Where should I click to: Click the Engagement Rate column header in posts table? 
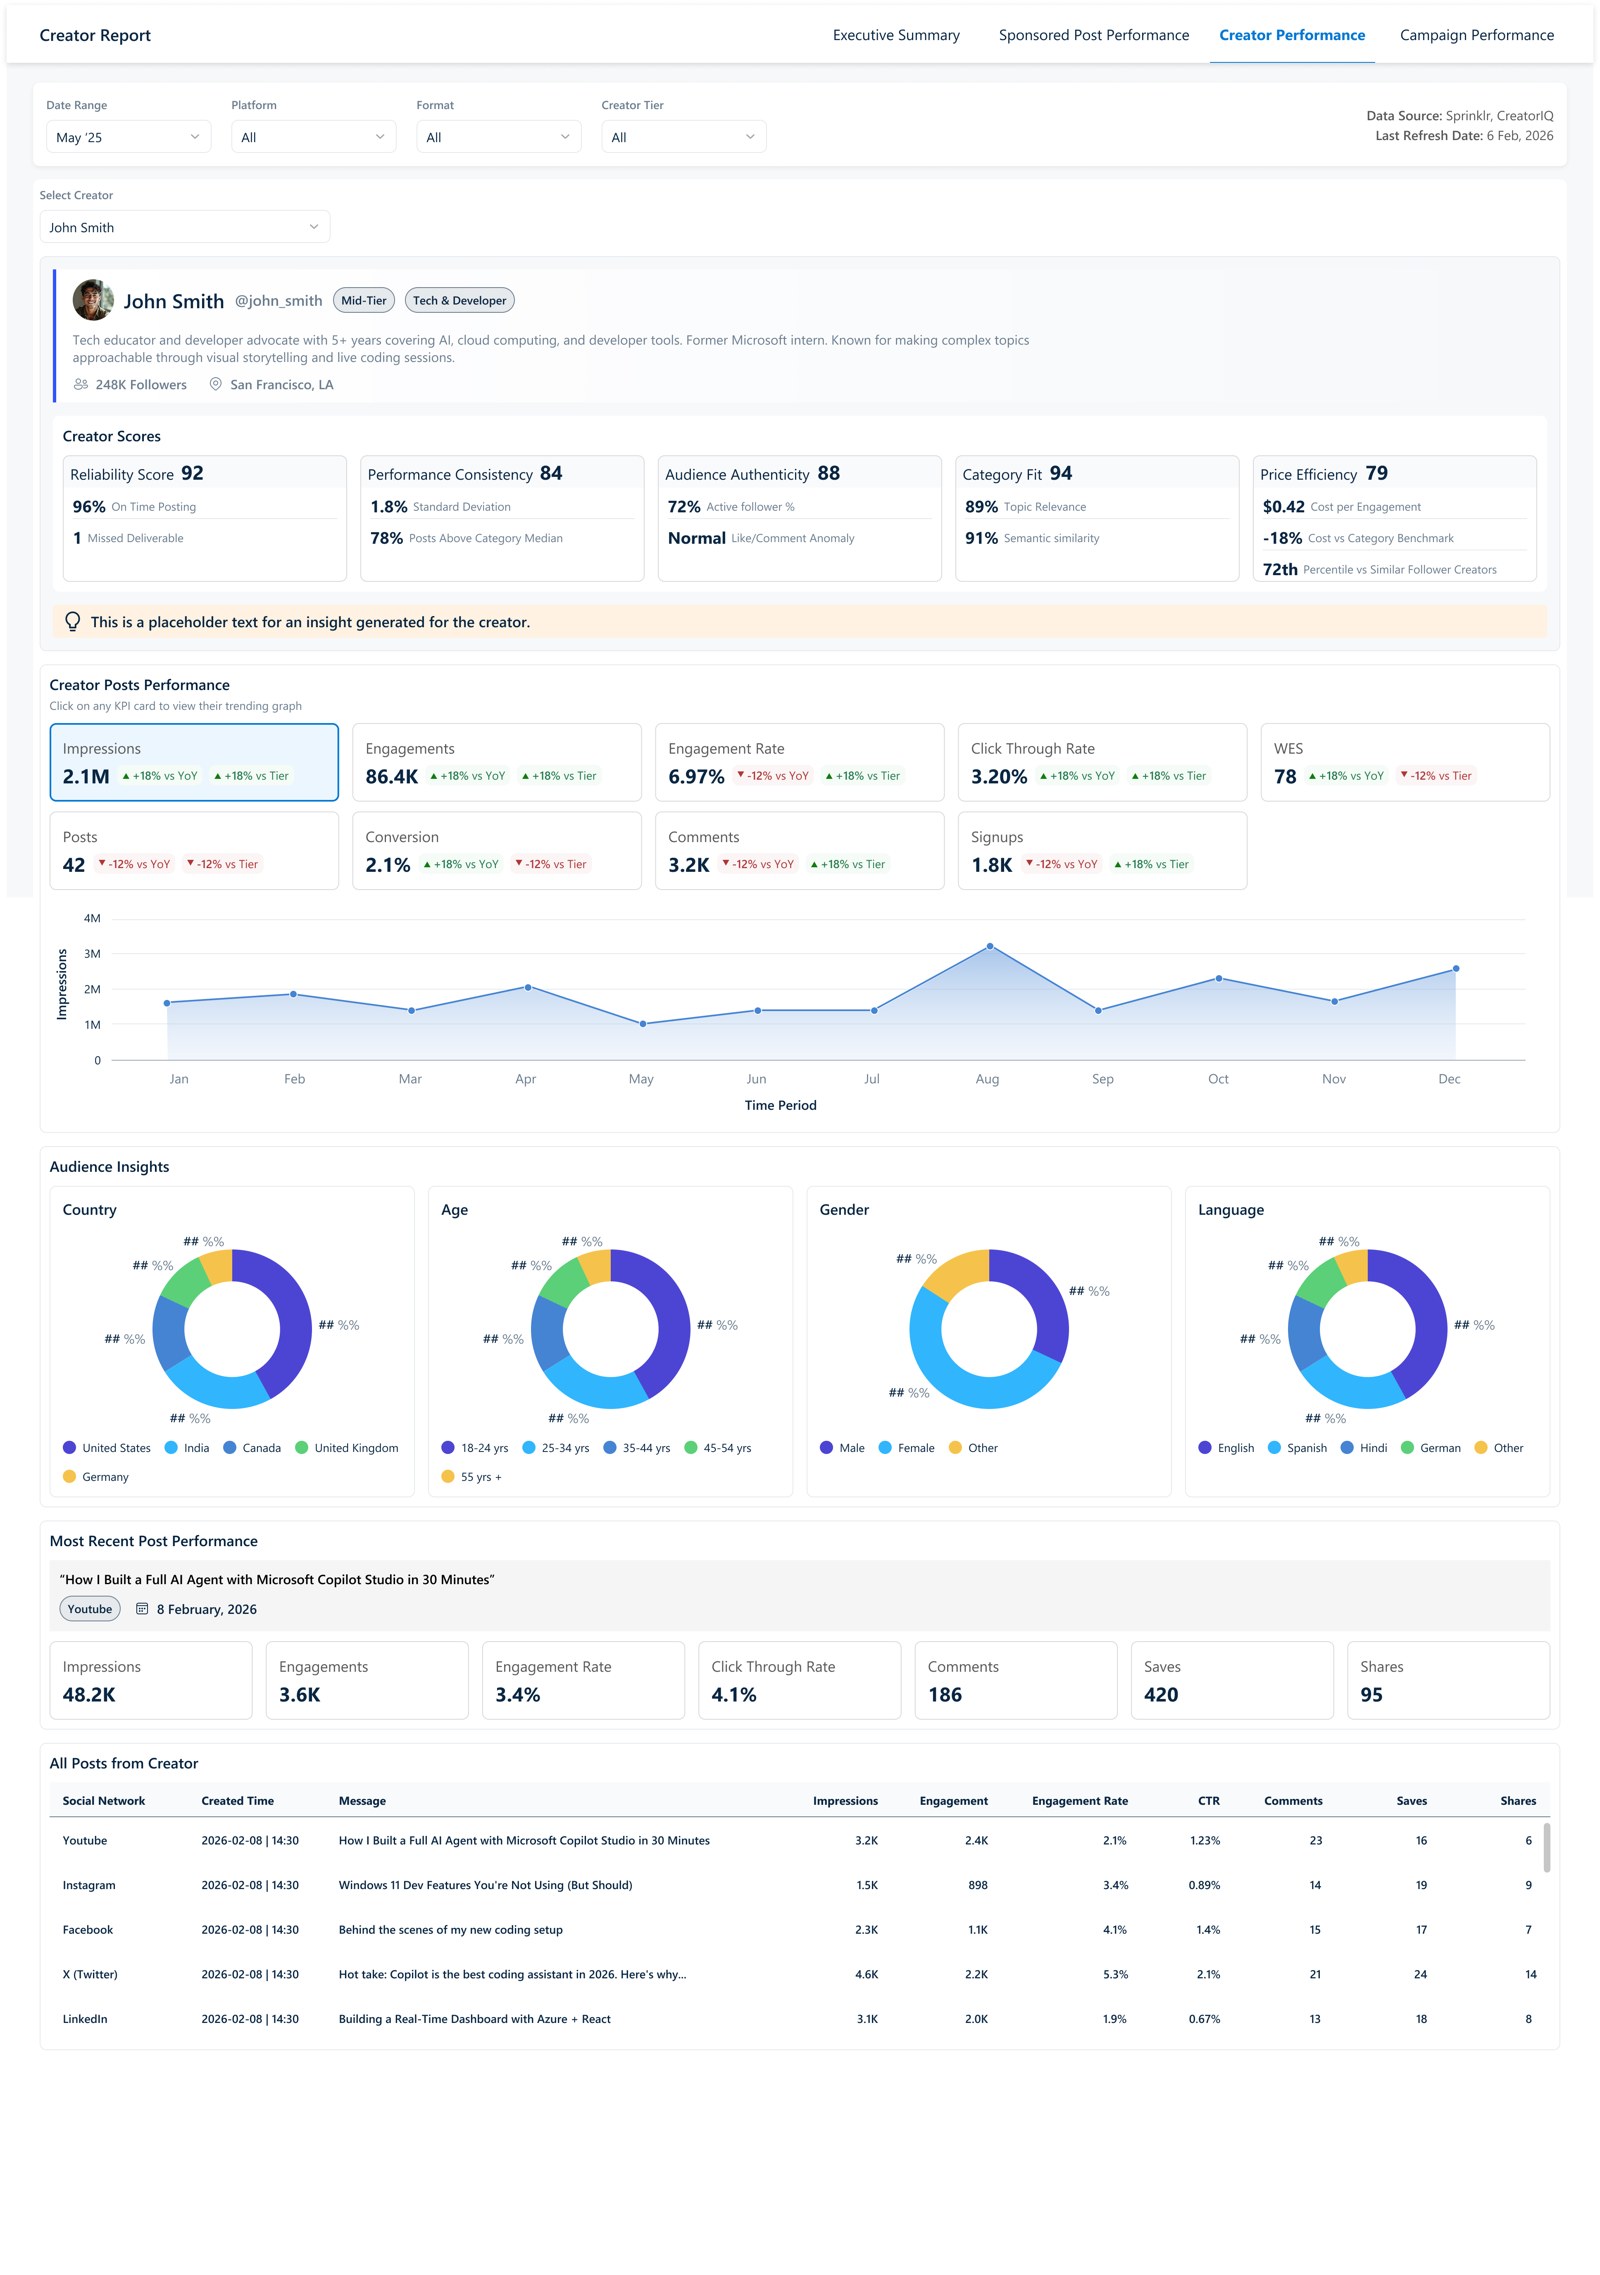[x=1080, y=1801]
